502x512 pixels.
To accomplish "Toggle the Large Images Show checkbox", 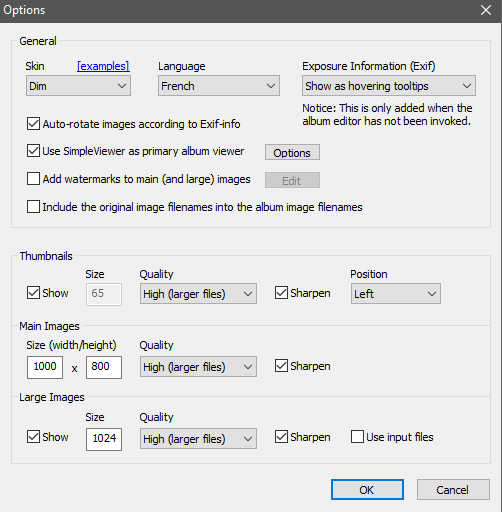I will click(x=33, y=437).
